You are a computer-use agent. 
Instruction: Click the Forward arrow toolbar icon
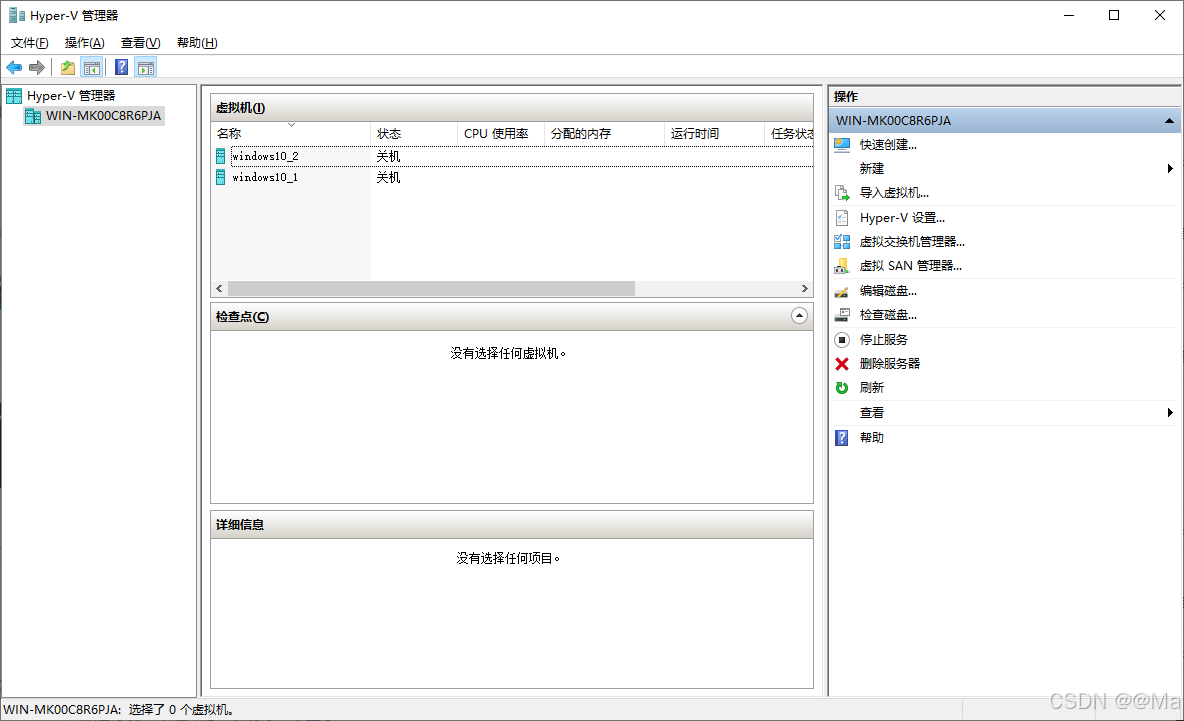click(x=36, y=68)
